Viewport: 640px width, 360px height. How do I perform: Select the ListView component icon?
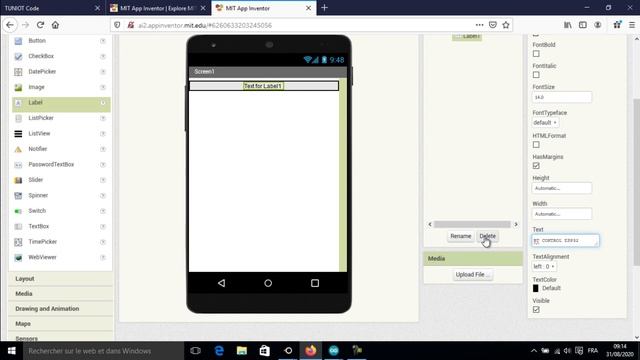[x=18, y=133]
